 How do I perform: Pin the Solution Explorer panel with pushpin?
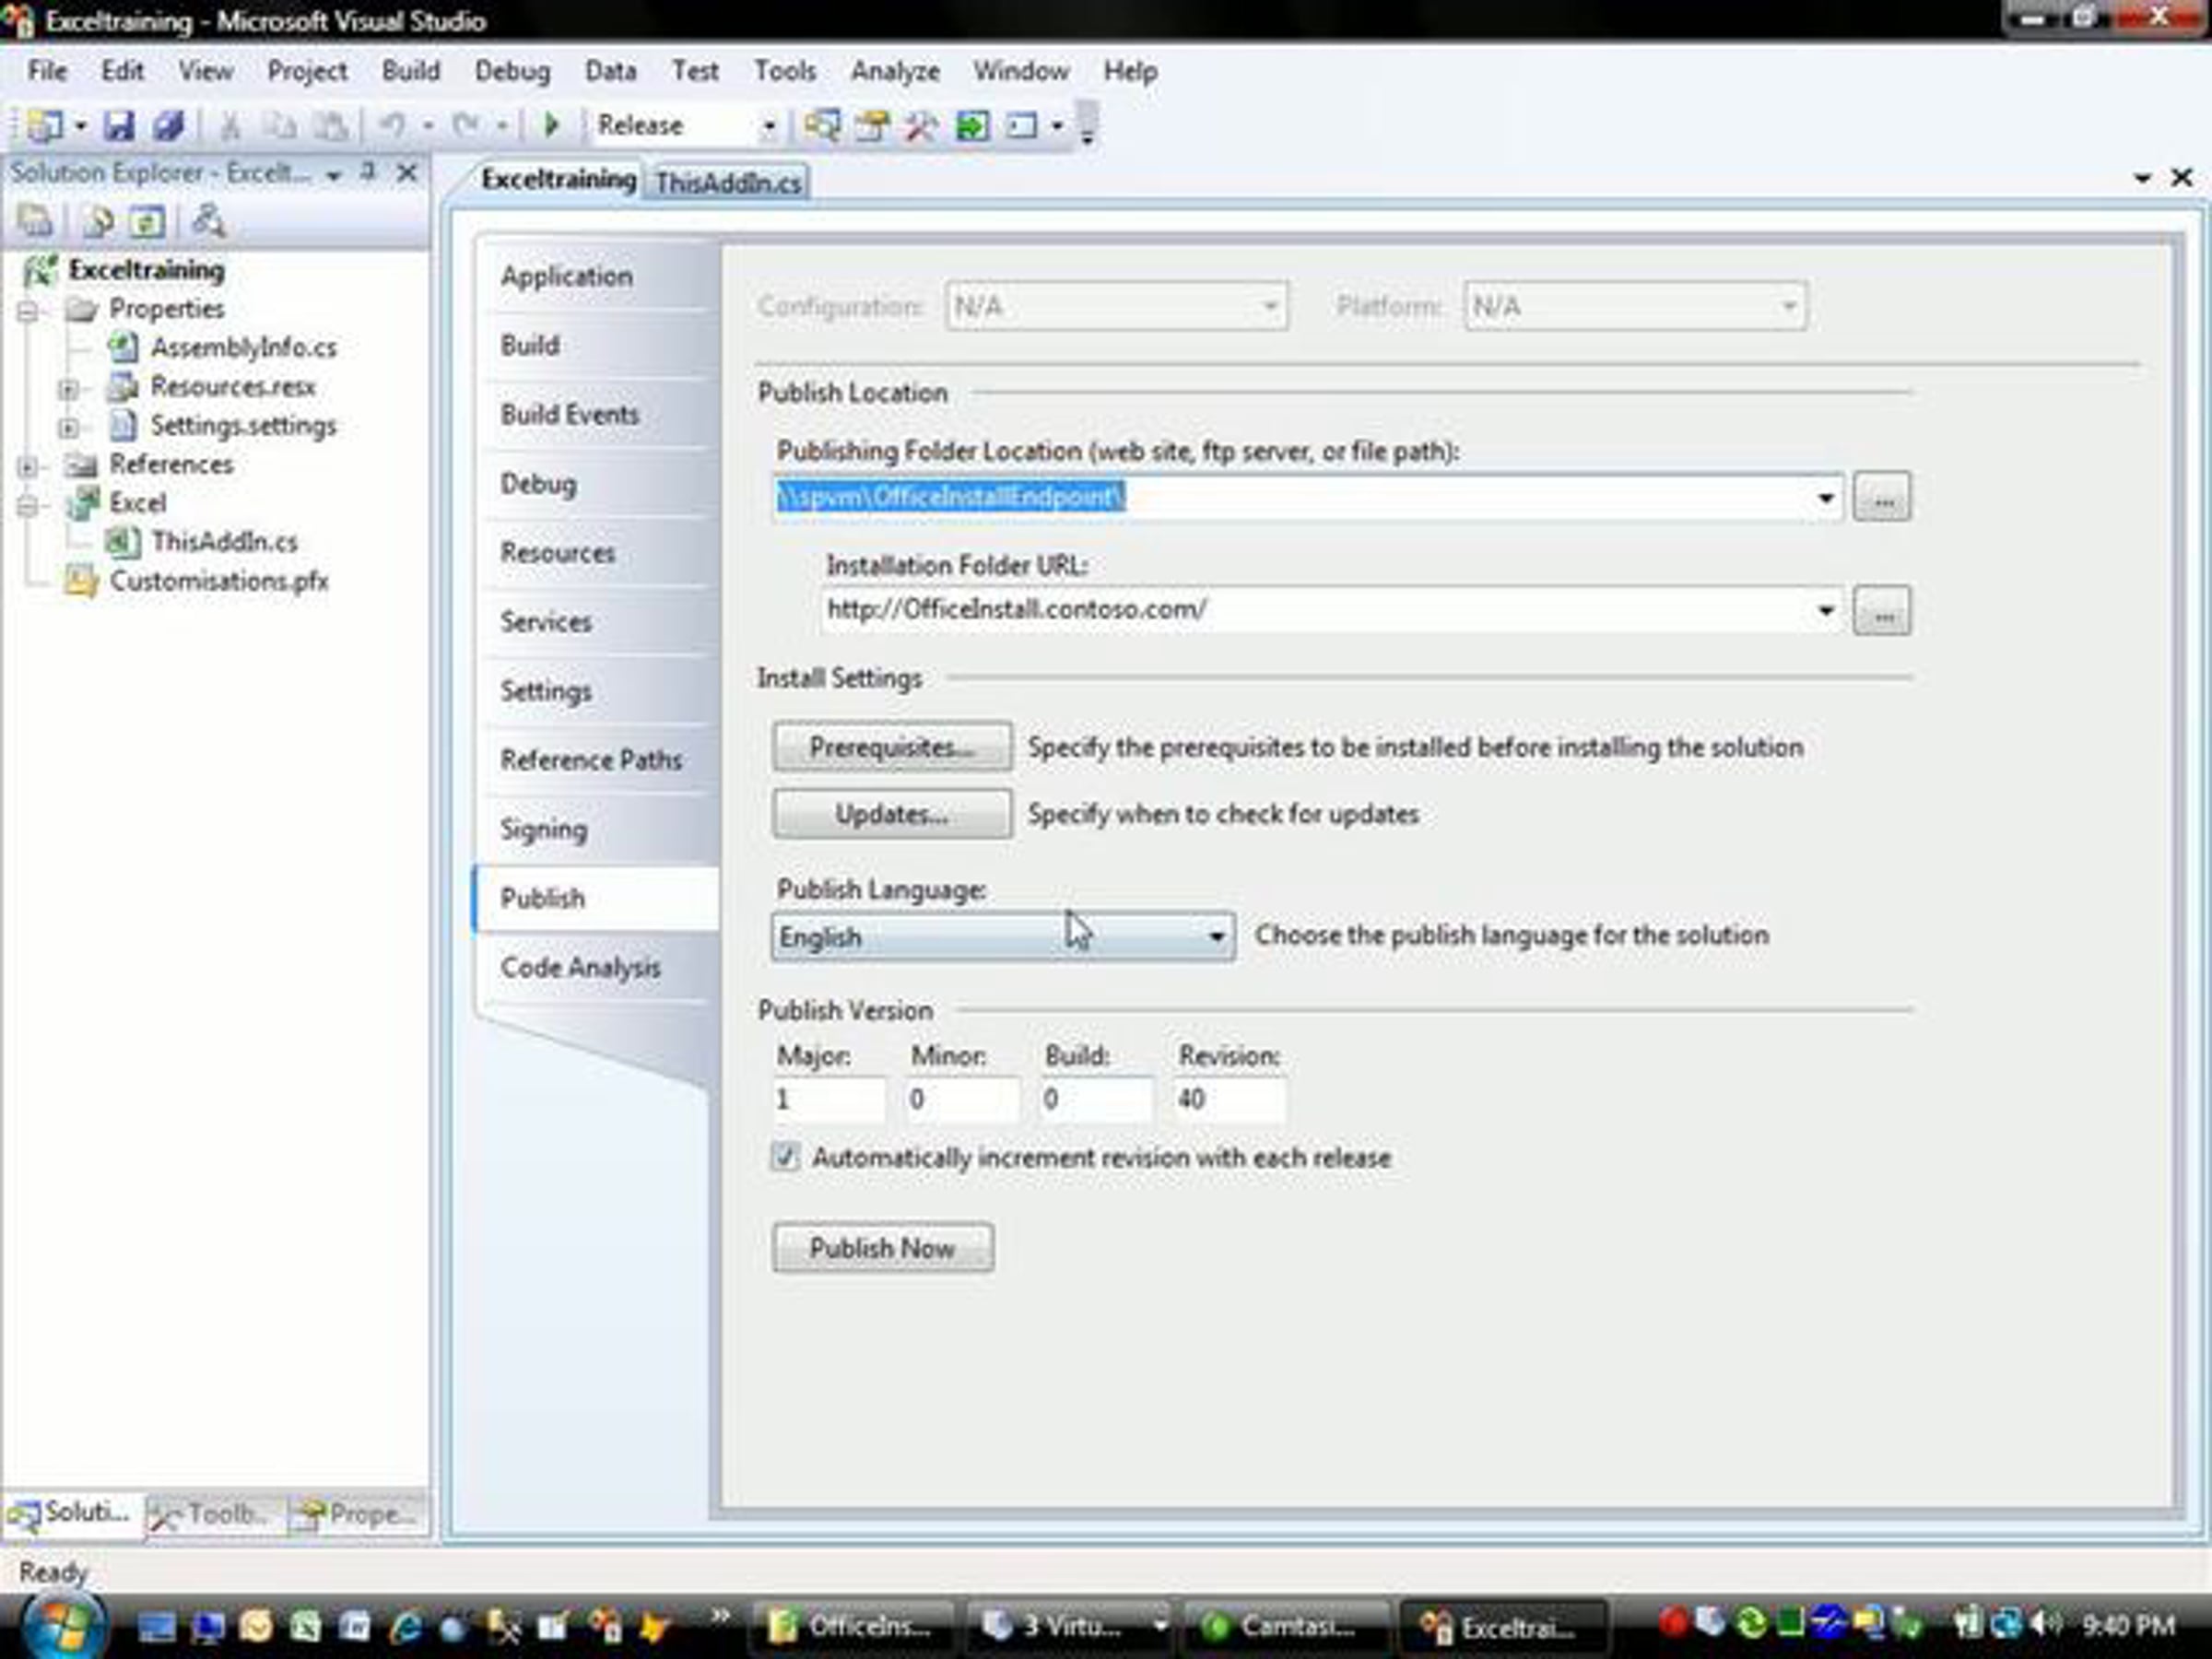tap(368, 172)
